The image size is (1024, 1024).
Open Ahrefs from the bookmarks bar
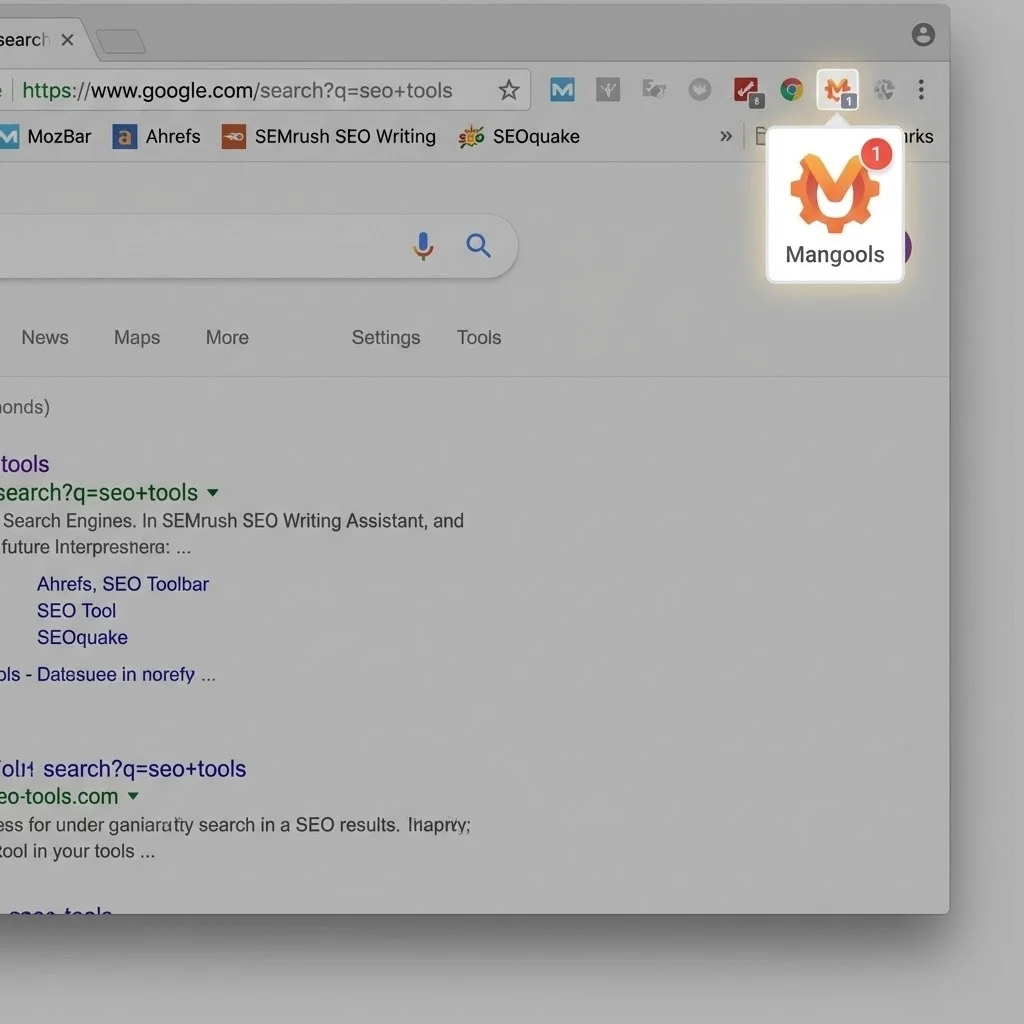tap(156, 137)
